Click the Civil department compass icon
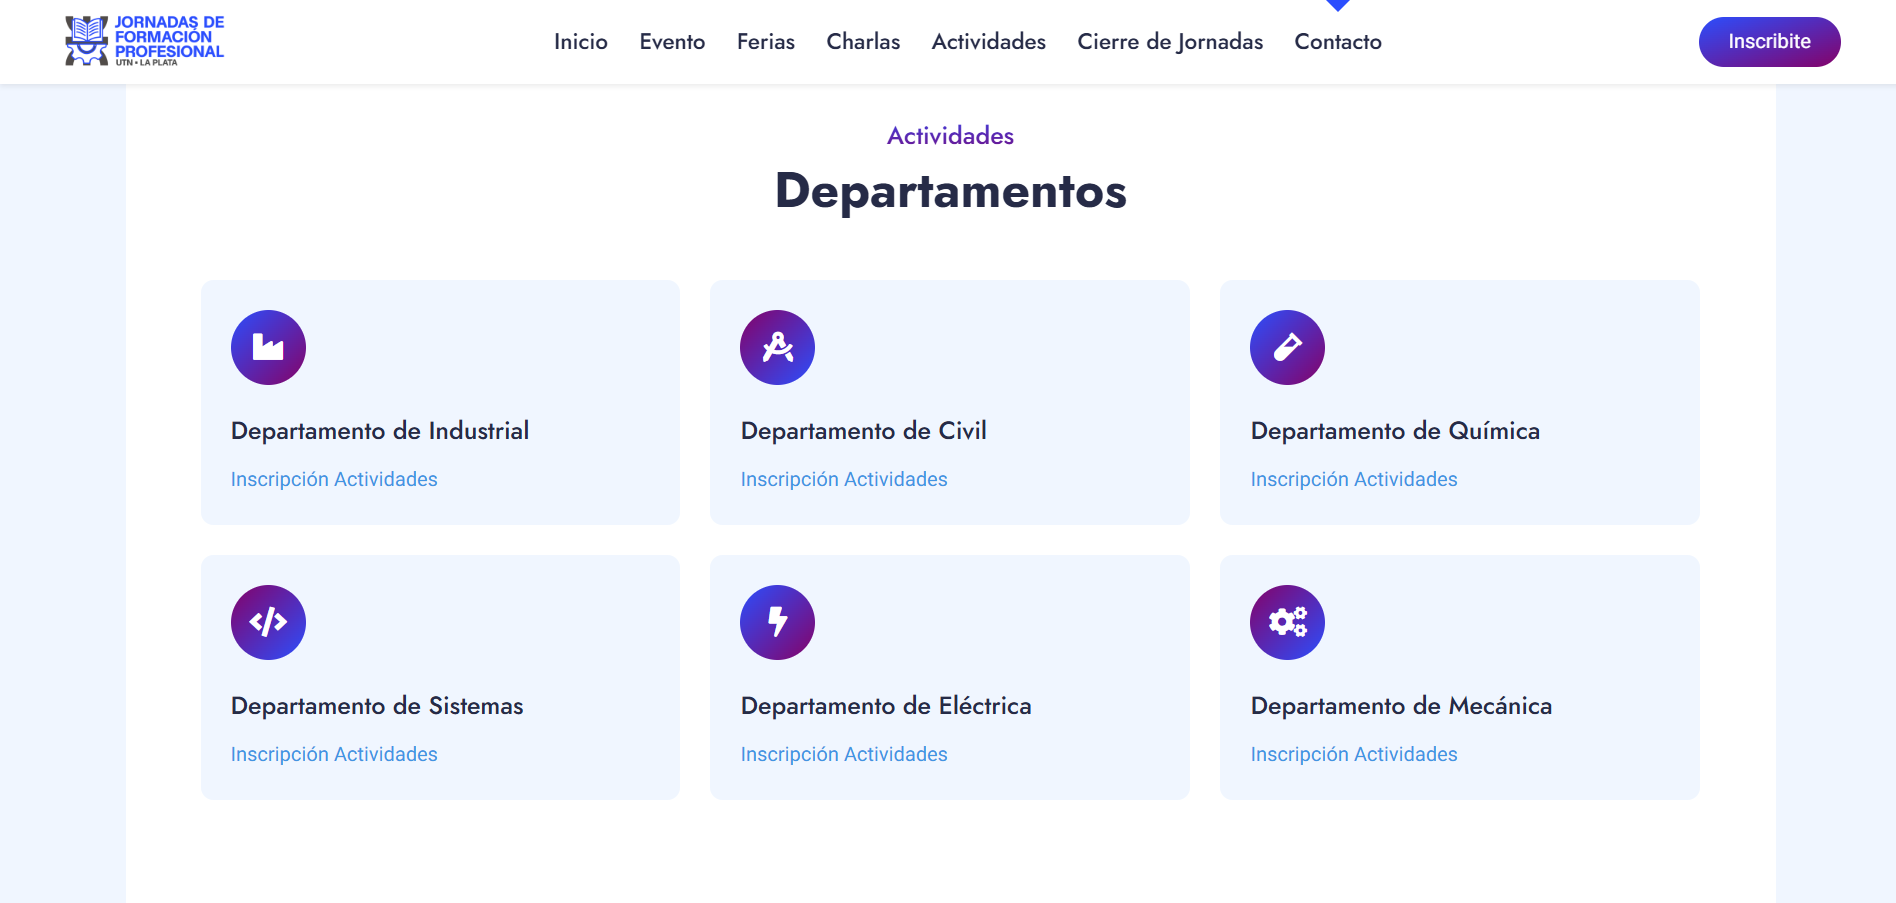The height and width of the screenshot is (903, 1896). (x=777, y=347)
